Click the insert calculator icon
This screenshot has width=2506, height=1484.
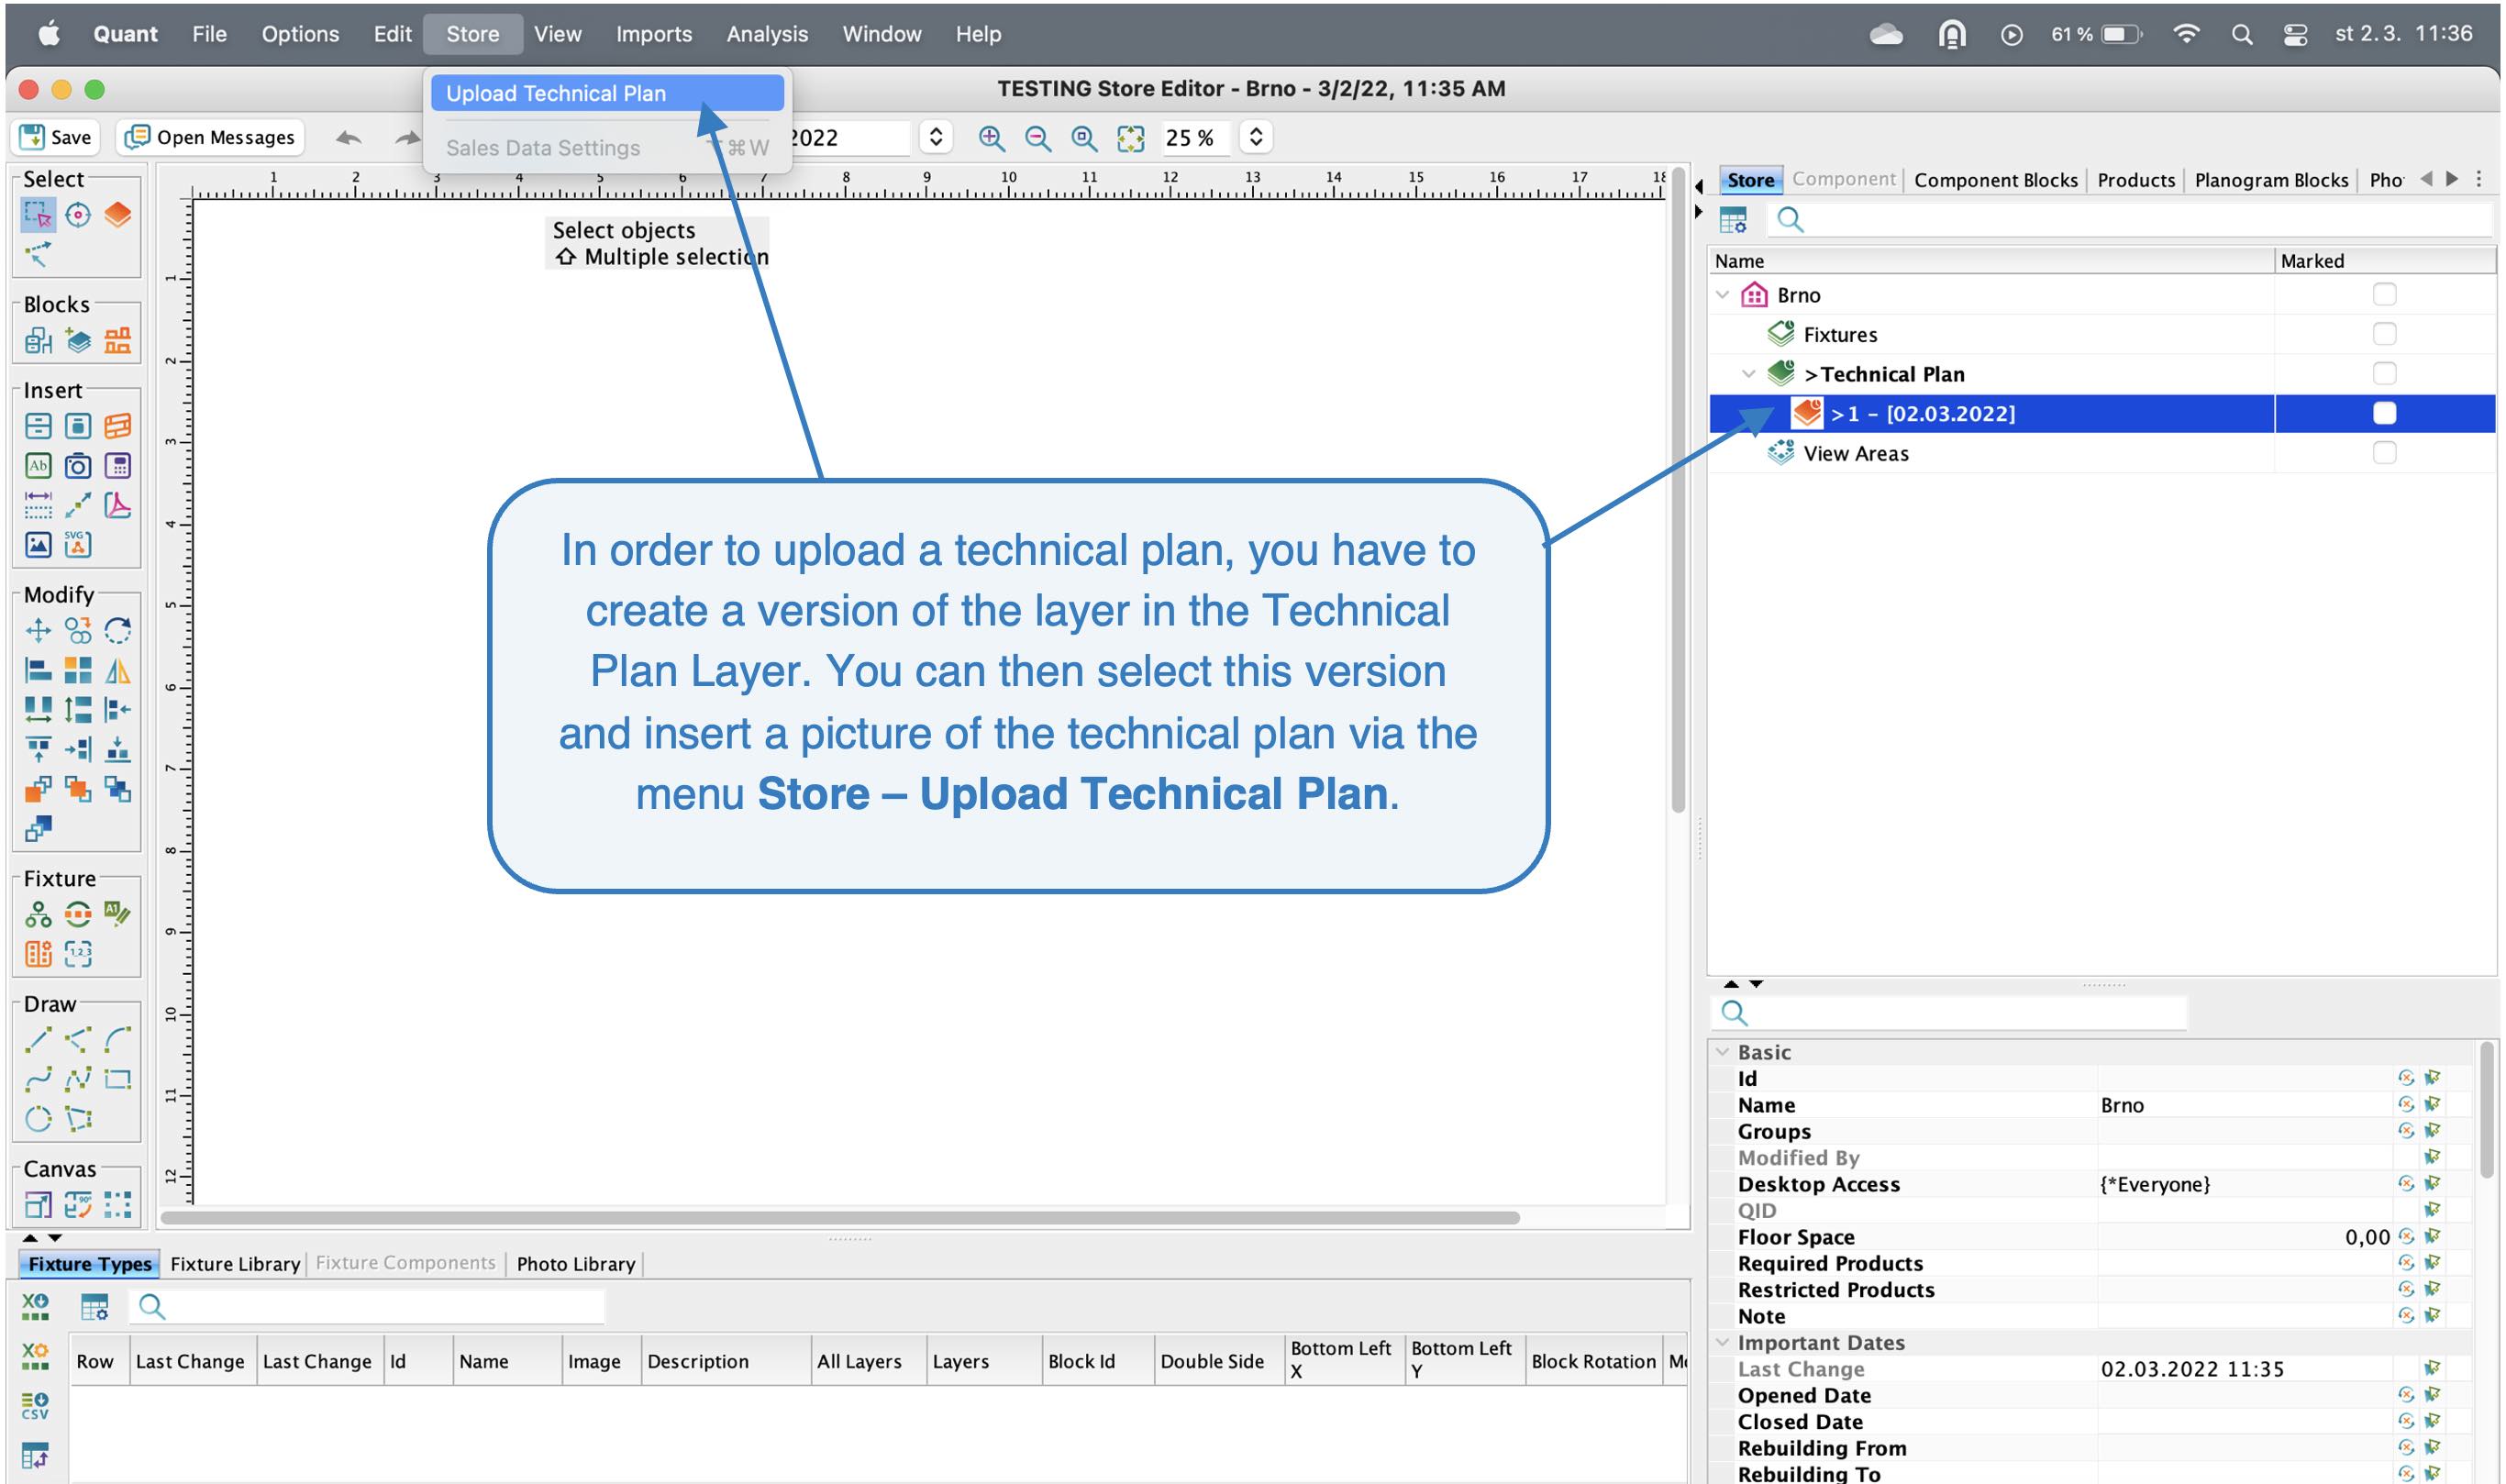(x=118, y=466)
